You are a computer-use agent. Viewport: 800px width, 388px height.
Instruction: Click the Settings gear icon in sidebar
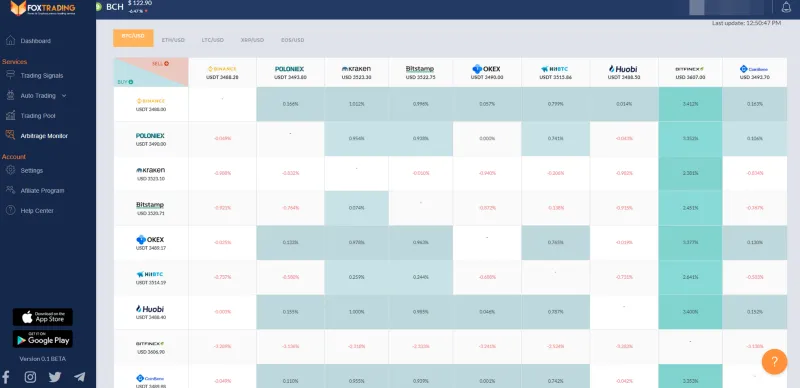10,170
